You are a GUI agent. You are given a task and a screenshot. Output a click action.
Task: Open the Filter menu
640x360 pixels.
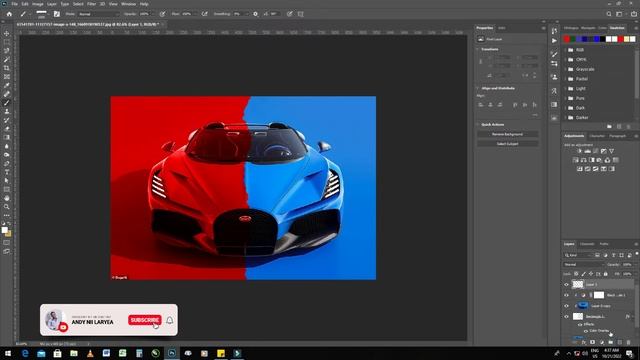tap(91, 4)
